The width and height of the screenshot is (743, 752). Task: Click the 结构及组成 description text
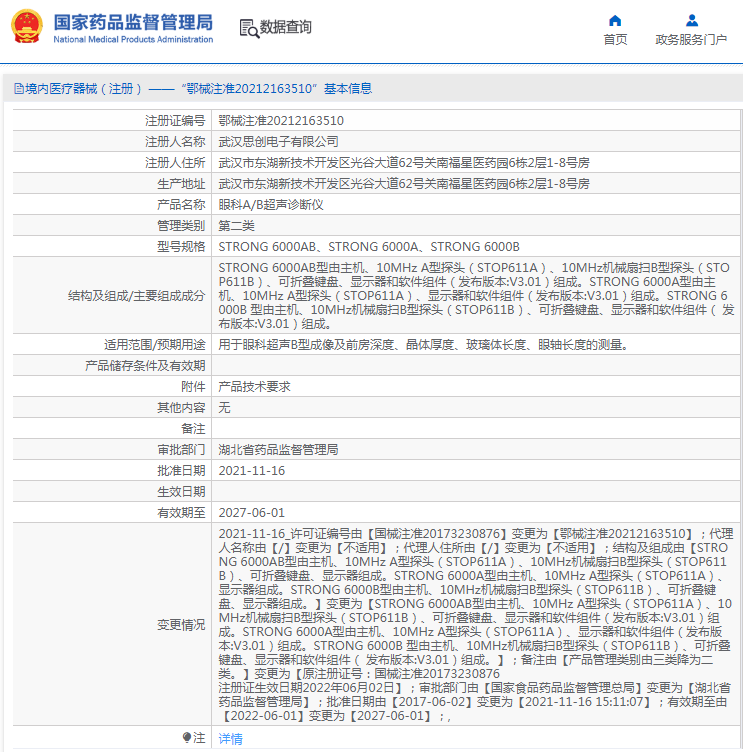tap(476, 295)
